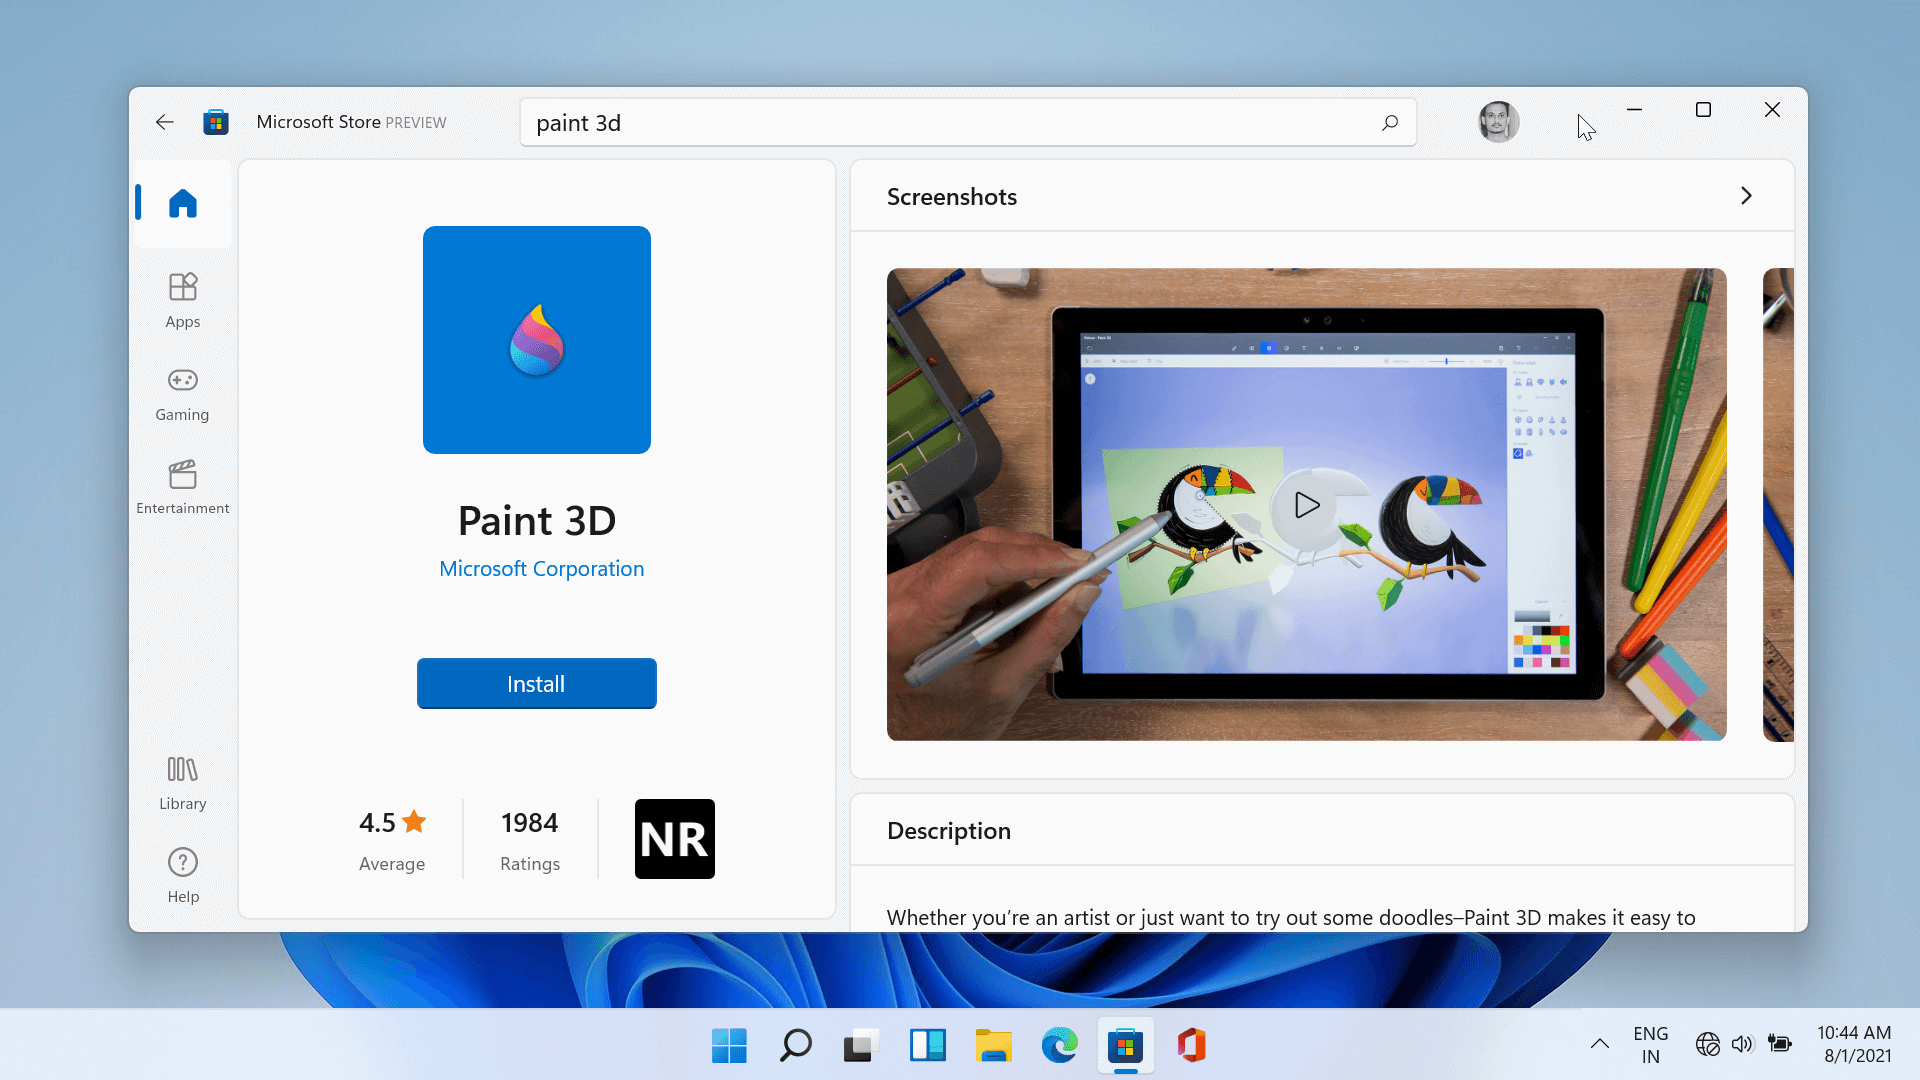Click the Home icon in sidebar
The height and width of the screenshot is (1080, 1920).
181,202
